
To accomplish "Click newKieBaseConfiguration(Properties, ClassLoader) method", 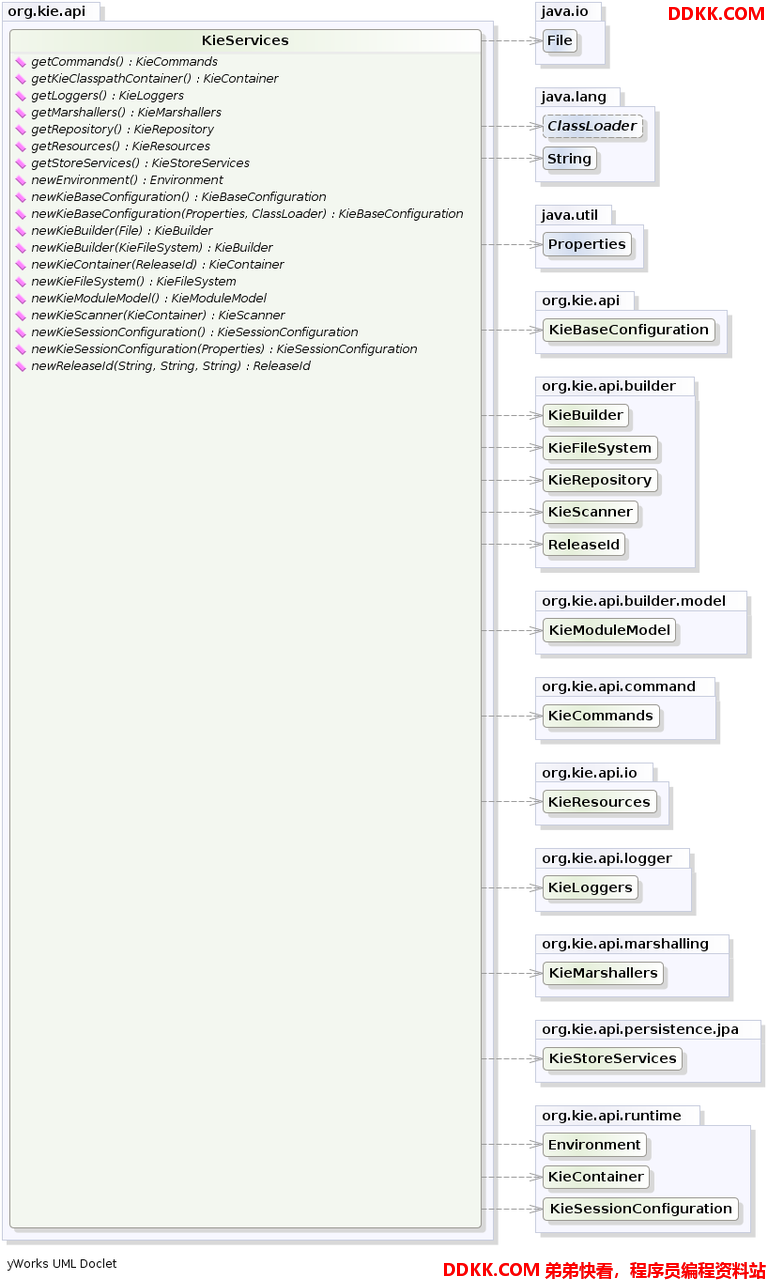I will [247, 214].
